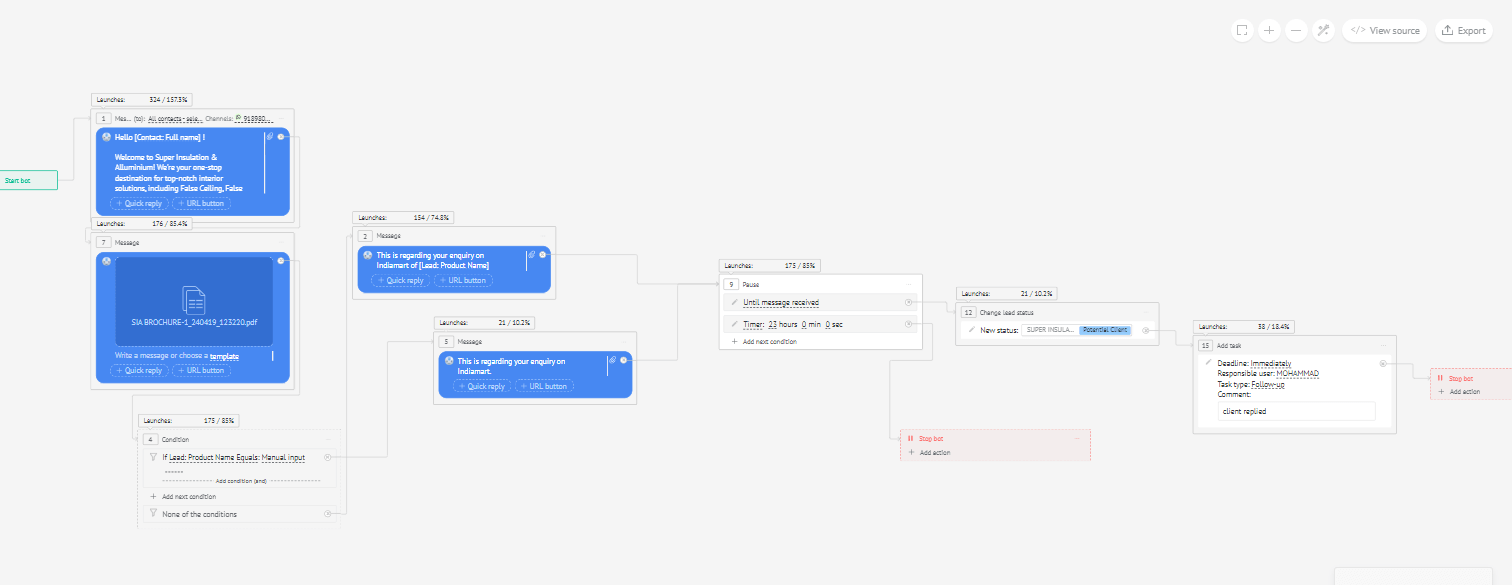
Task: Click None of the conditions row
Action: pyautogui.click(x=240, y=514)
